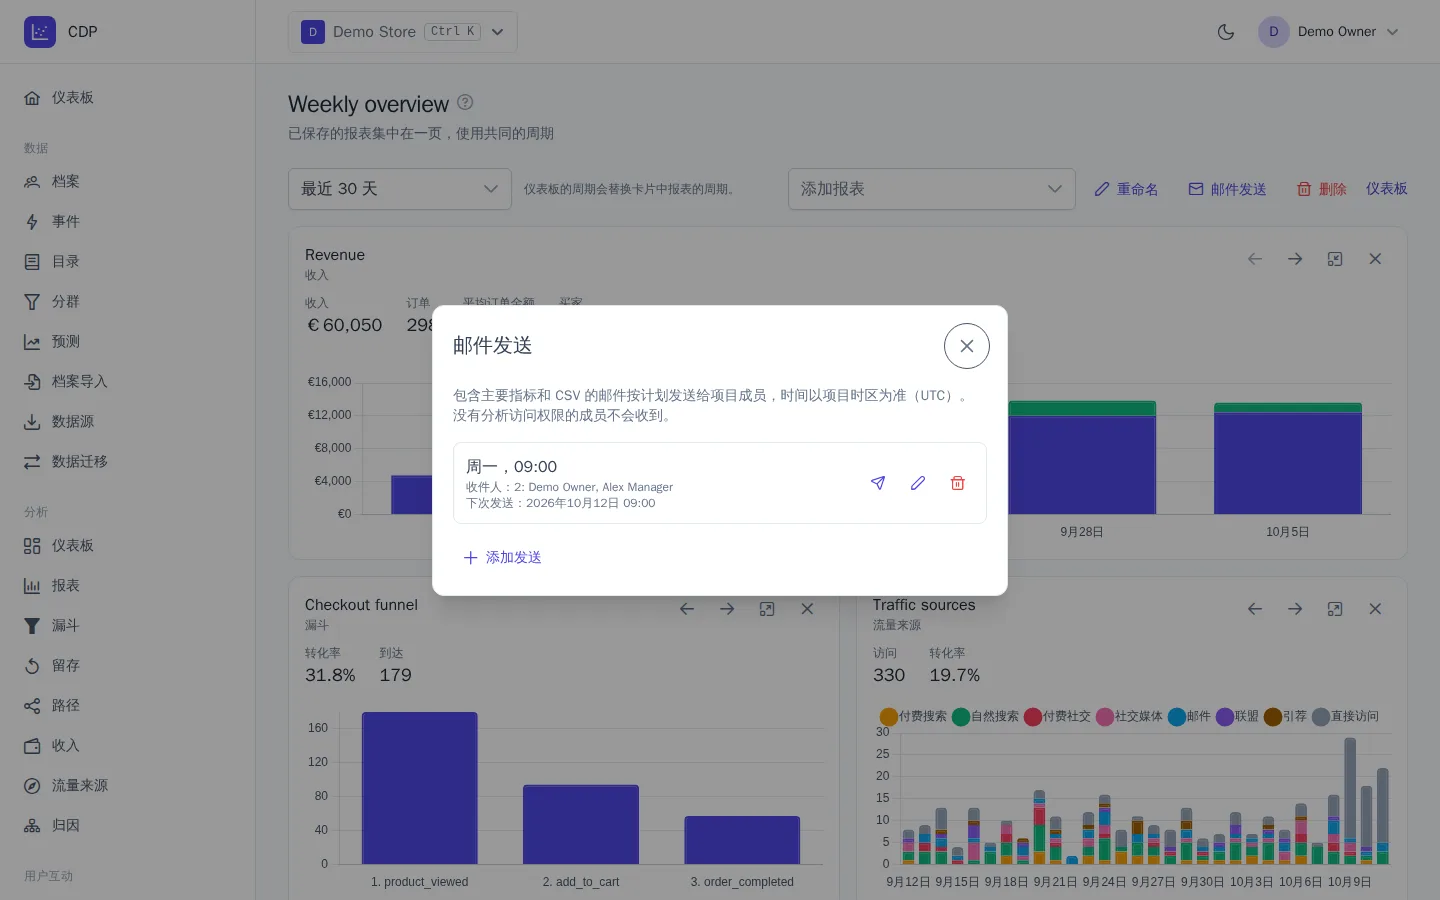Image resolution: width=1440 pixels, height=900 pixels.
Task: Open 流量来源 in the sidebar
Action: click(128, 786)
